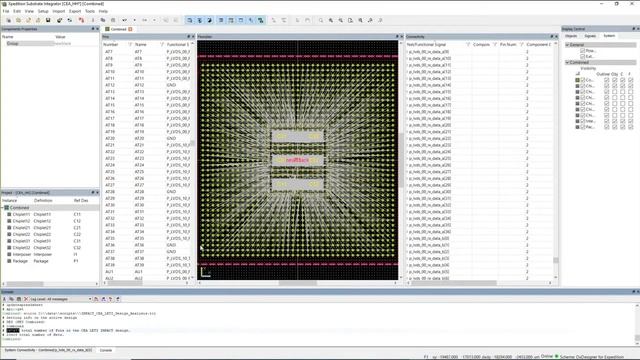Screen dimensions: 640x360
Task: Collapse the General section in Display Control
Action: coord(567,44)
